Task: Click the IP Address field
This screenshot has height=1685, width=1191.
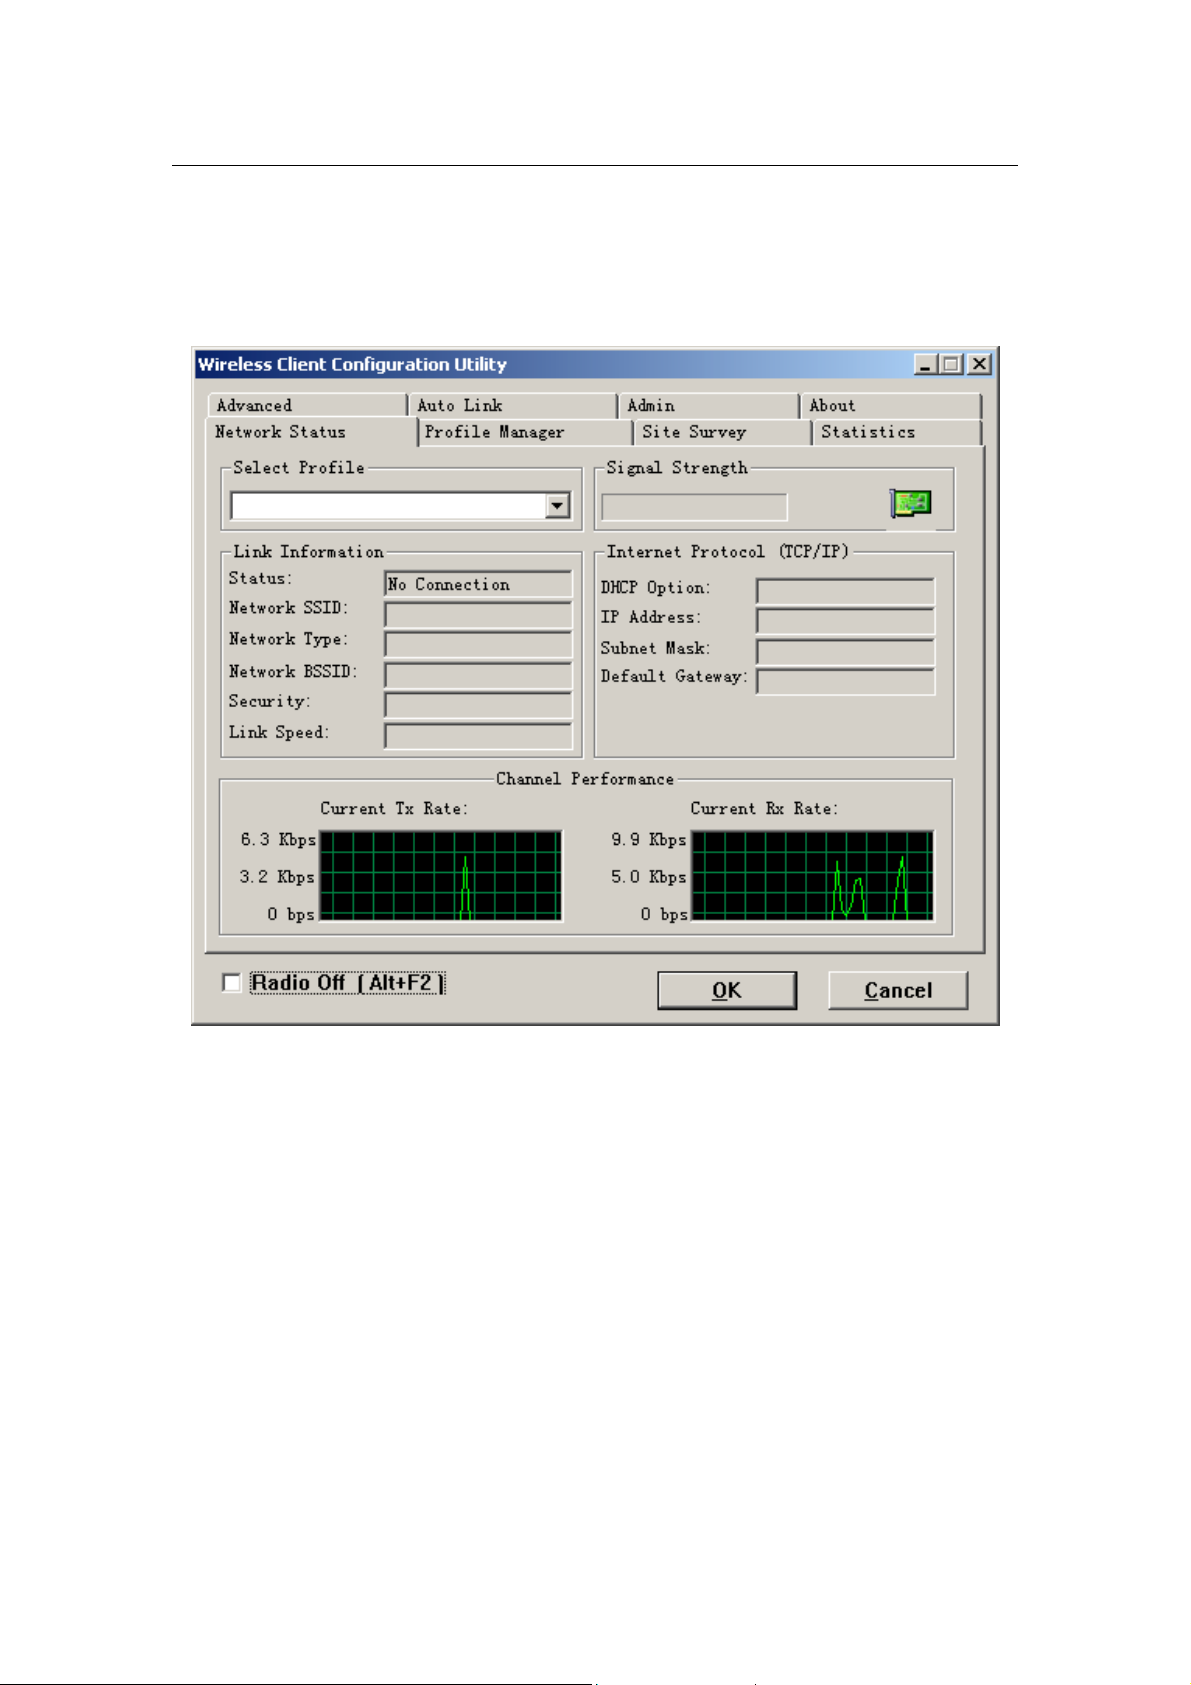Action: pyautogui.click(x=846, y=620)
